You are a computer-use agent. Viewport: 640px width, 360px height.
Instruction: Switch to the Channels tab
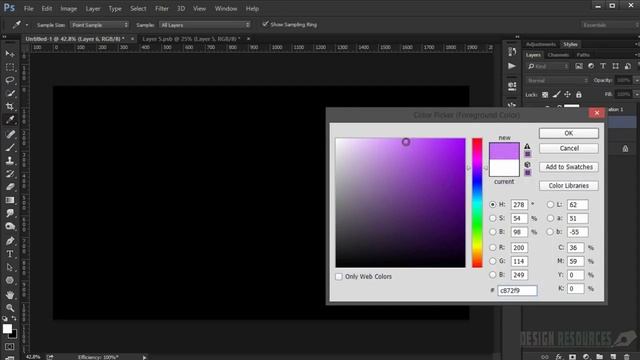(x=558, y=55)
